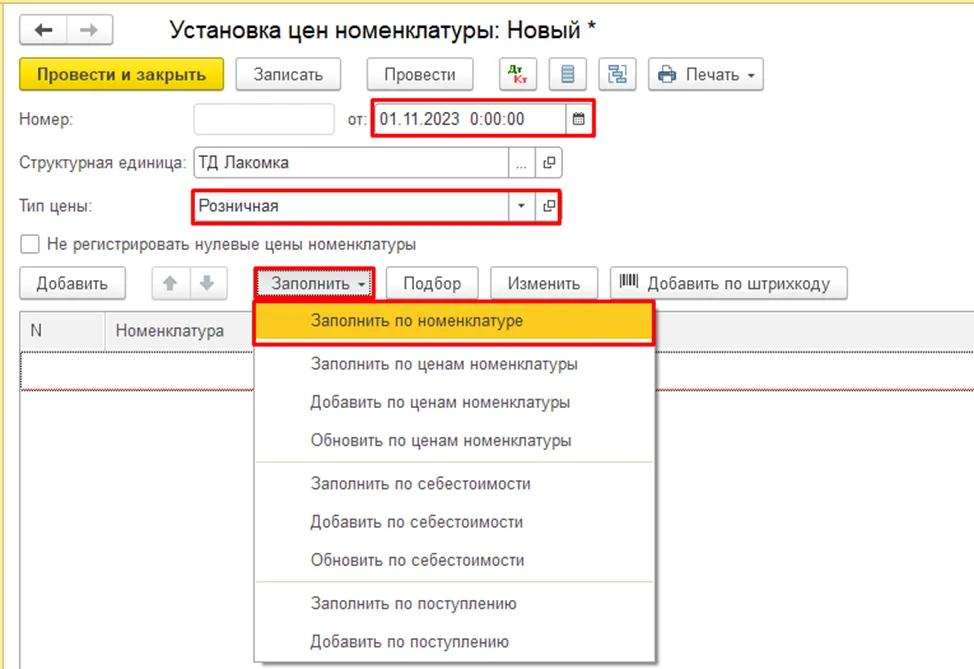Select Обновить по ценам номенклатуры
Image resolution: width=974 pixels, height=669 pixels.
pyautogui.click(x=454, y=440)
